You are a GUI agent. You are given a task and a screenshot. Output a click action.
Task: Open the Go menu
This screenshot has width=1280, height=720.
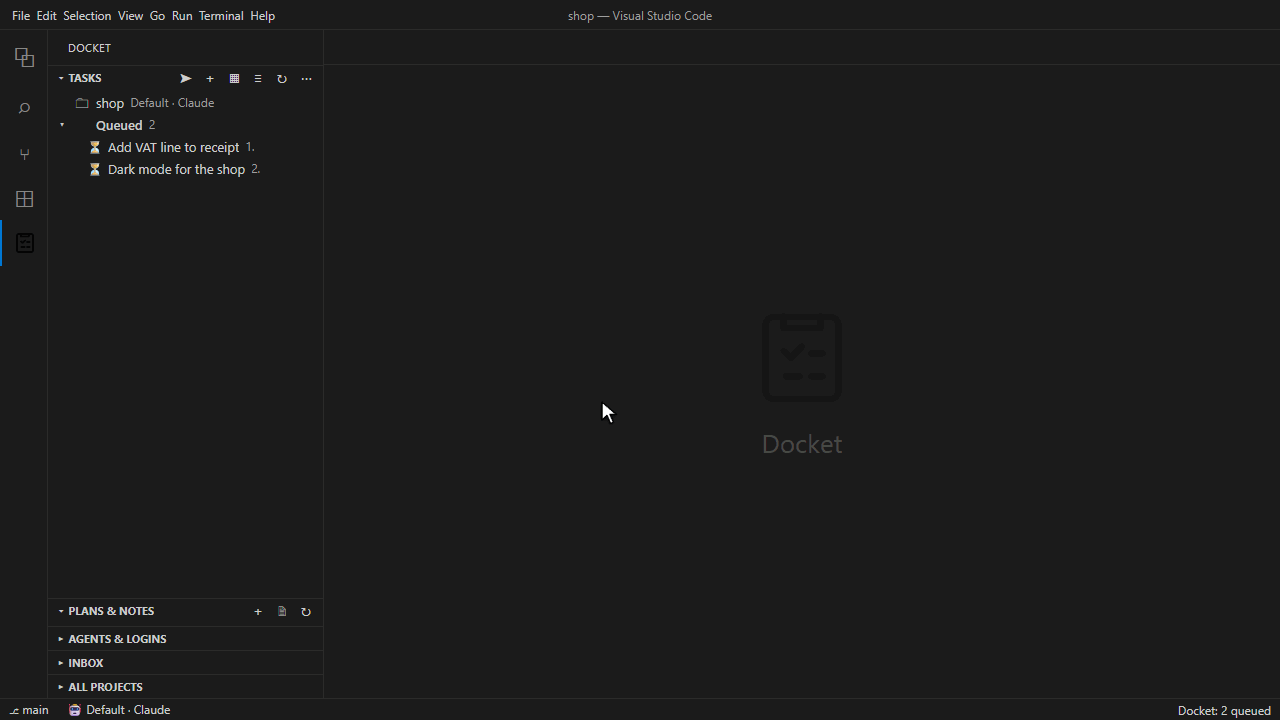pyautogui.click(x=157, y=16)
